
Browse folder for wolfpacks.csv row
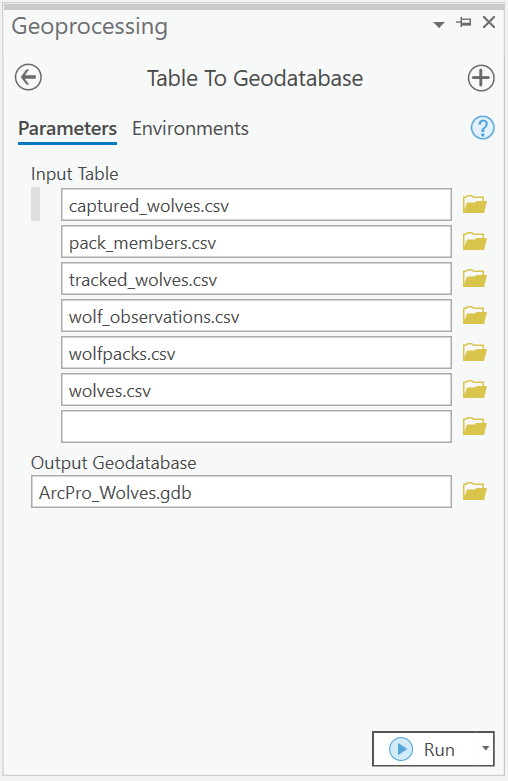475,352
